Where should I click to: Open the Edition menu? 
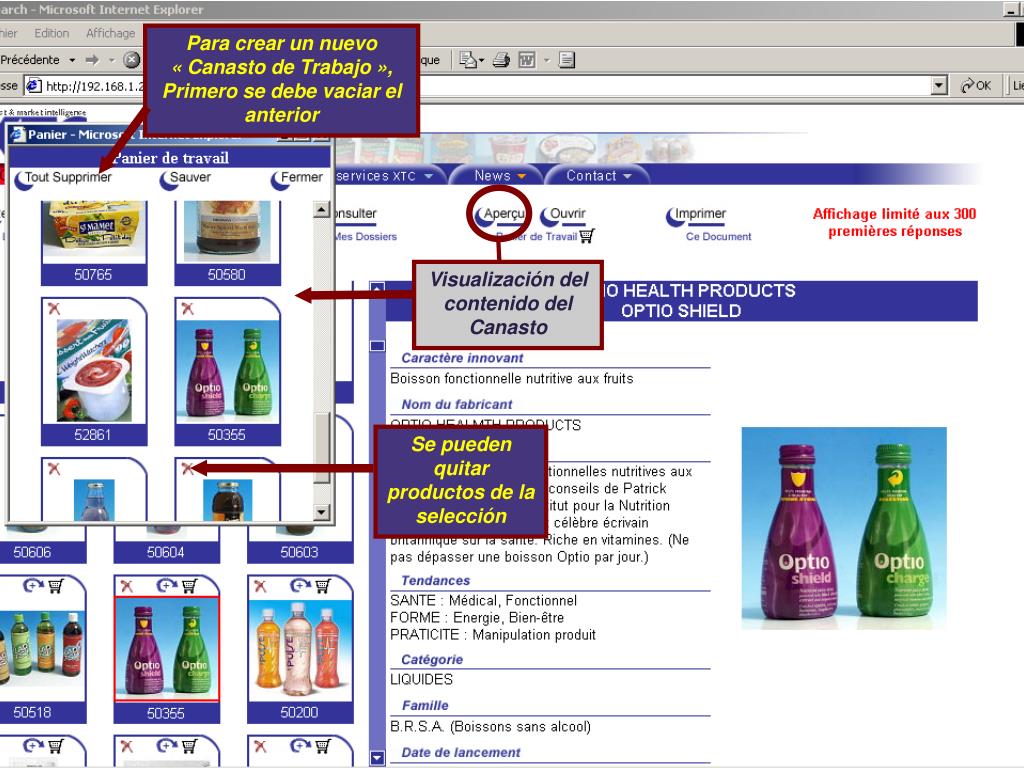(52, 33)
